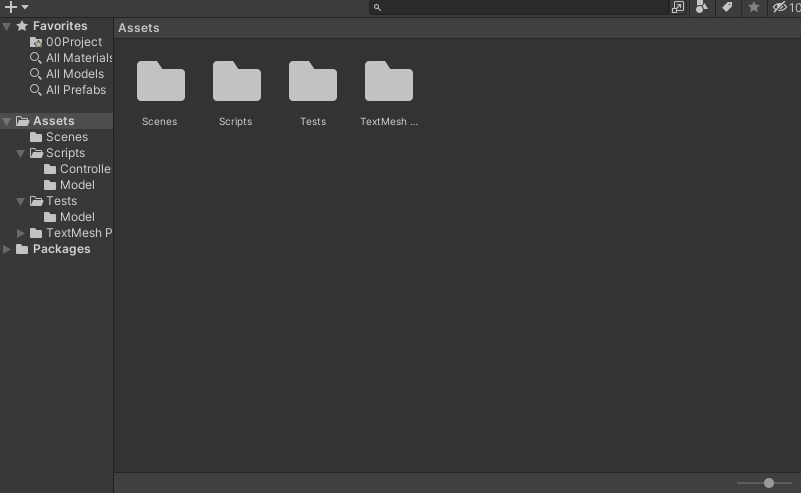801x493 pixels.
Task: Click the Packages folder icon in tree
Action: click(22, 249)
